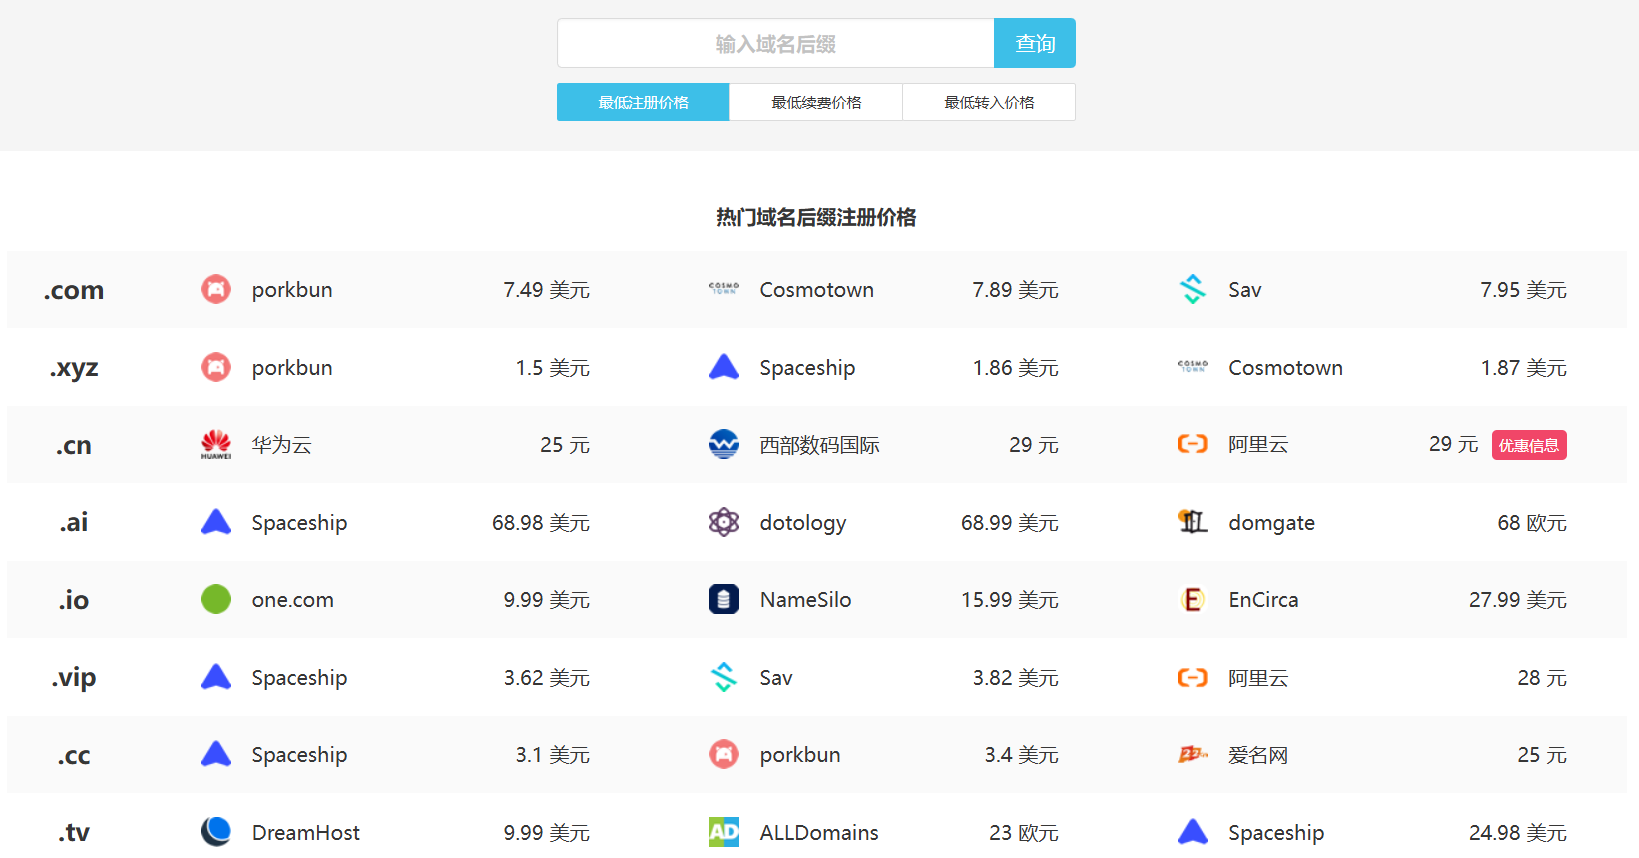Click NameSilo logo in .io row
Screen dimensions: 1639x858
(724, 599)
